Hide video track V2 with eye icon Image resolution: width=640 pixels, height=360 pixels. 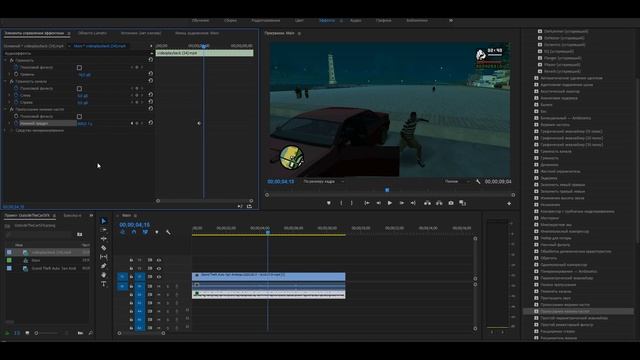tap(159, 269)
